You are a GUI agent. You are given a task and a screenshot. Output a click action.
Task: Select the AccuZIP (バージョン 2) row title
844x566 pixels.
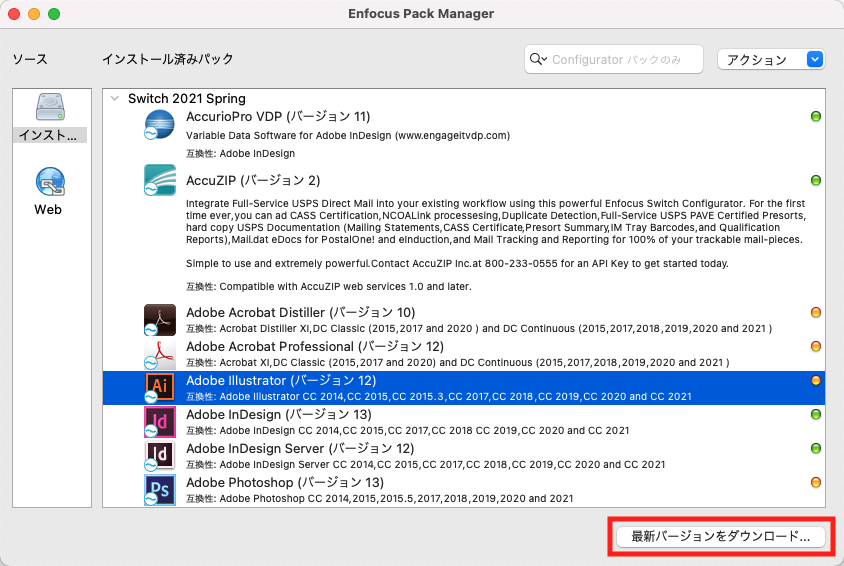pyautogui.click(x=253, y=180)
